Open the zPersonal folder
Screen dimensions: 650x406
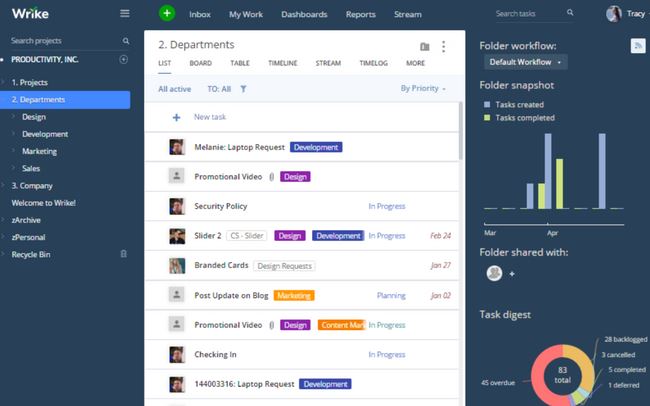click(x=28, y=237)
